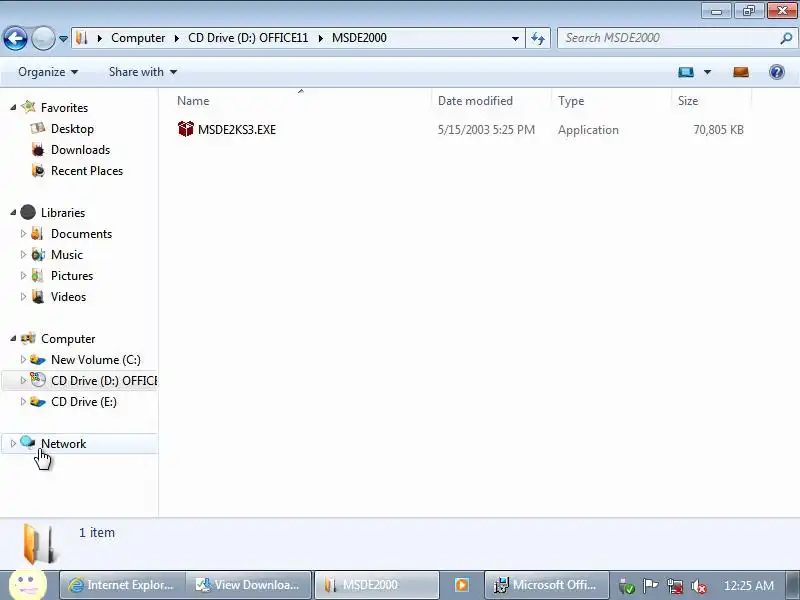Expand the arrow after OFFICE11 breadcrumb
Screen dimensions: 800x600
(x=320, y=38)
